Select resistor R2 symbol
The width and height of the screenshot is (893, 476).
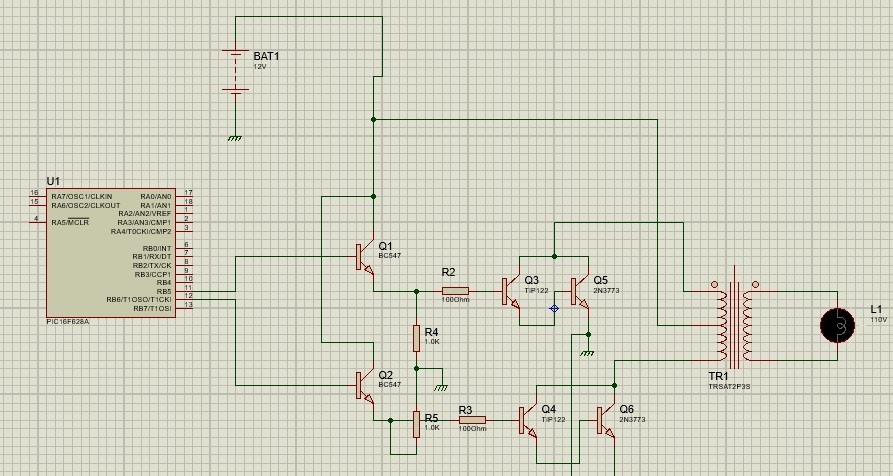(456, 292)
